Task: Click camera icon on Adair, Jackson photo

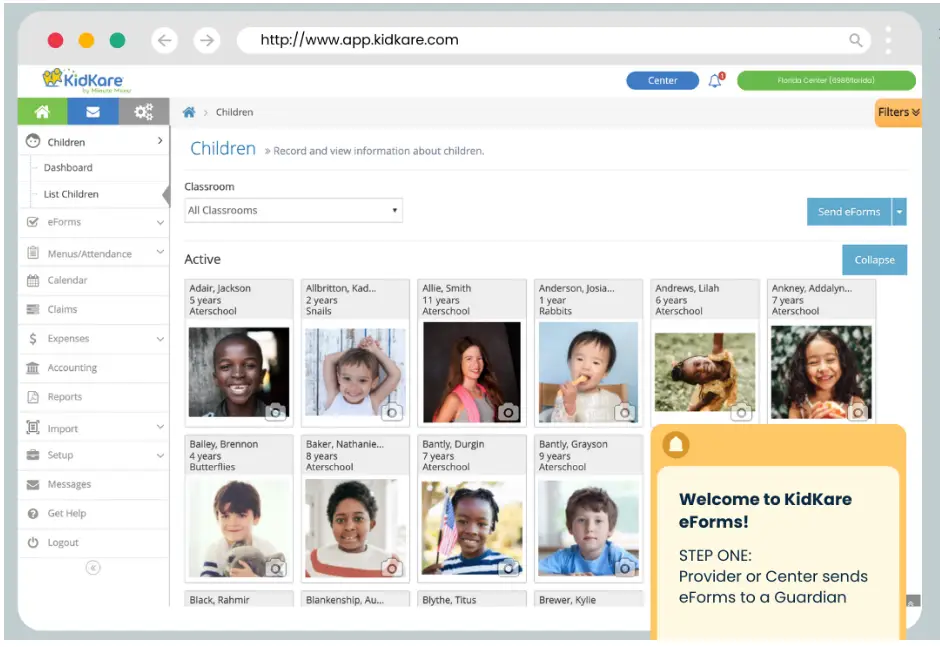Action: pos(276,411)
